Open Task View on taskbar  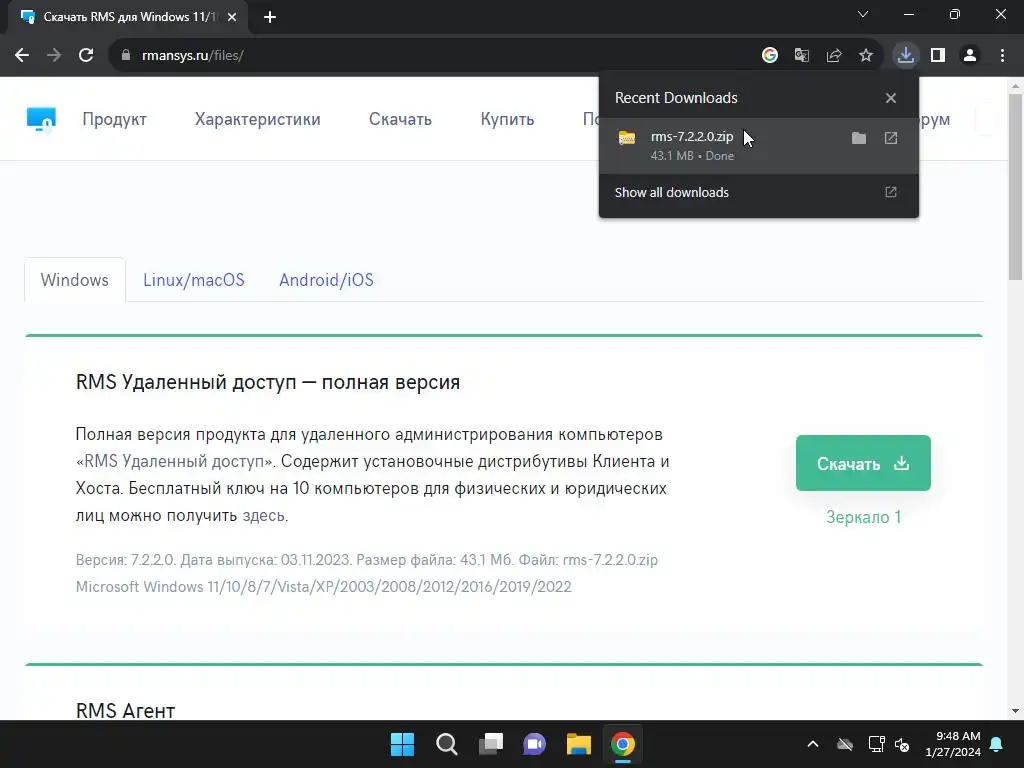[x=490, y=744]
